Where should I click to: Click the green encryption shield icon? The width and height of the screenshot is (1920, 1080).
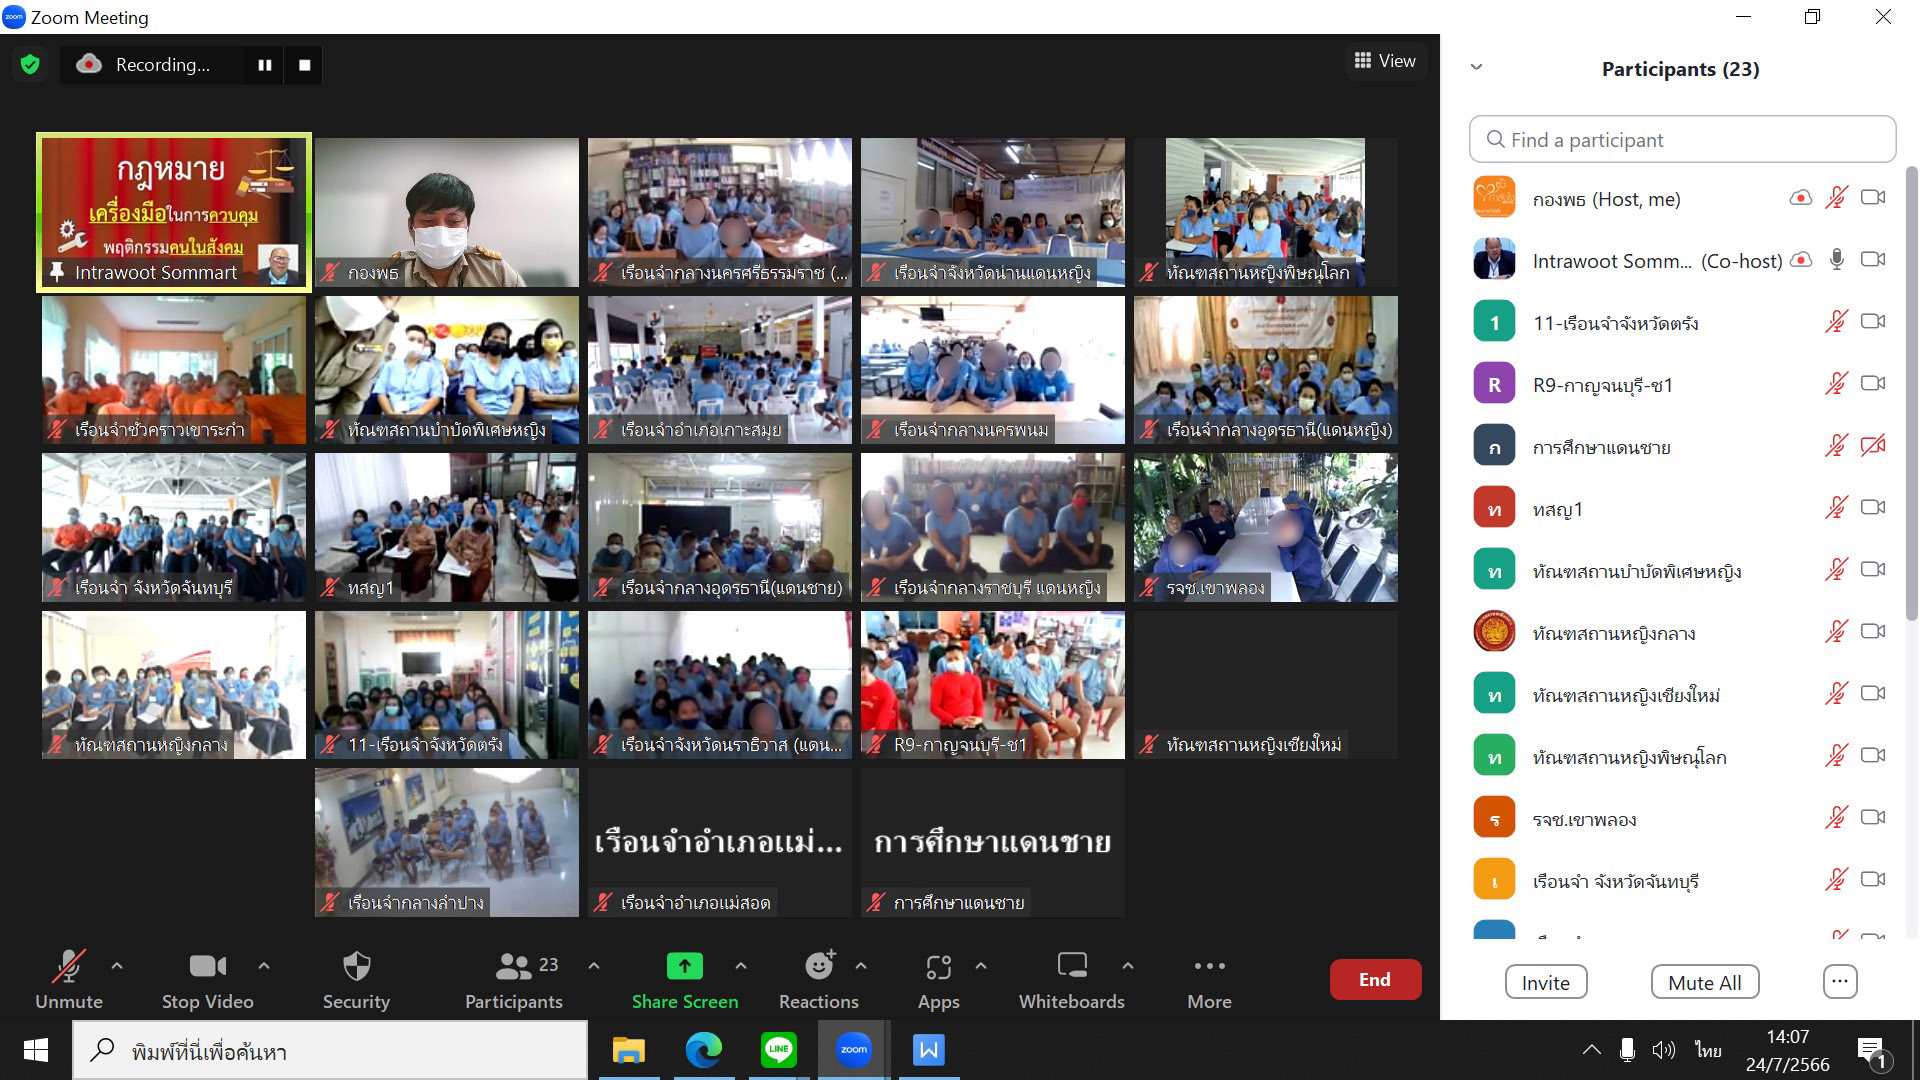point(30,65)
